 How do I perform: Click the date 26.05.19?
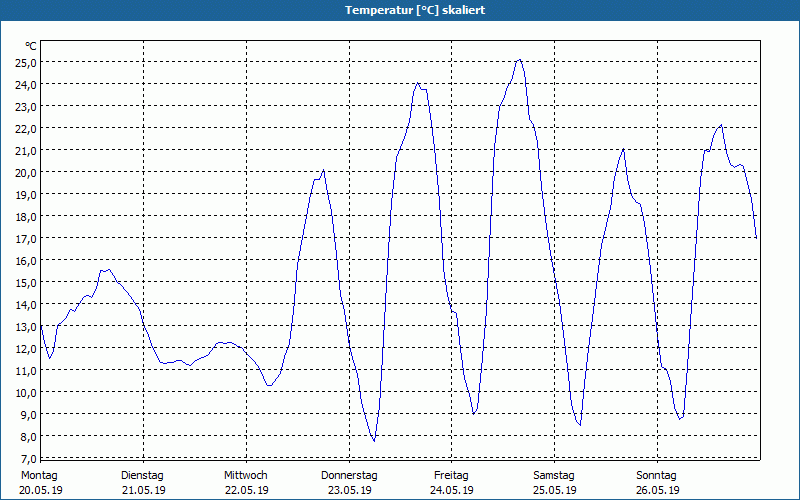pos(658,490)
